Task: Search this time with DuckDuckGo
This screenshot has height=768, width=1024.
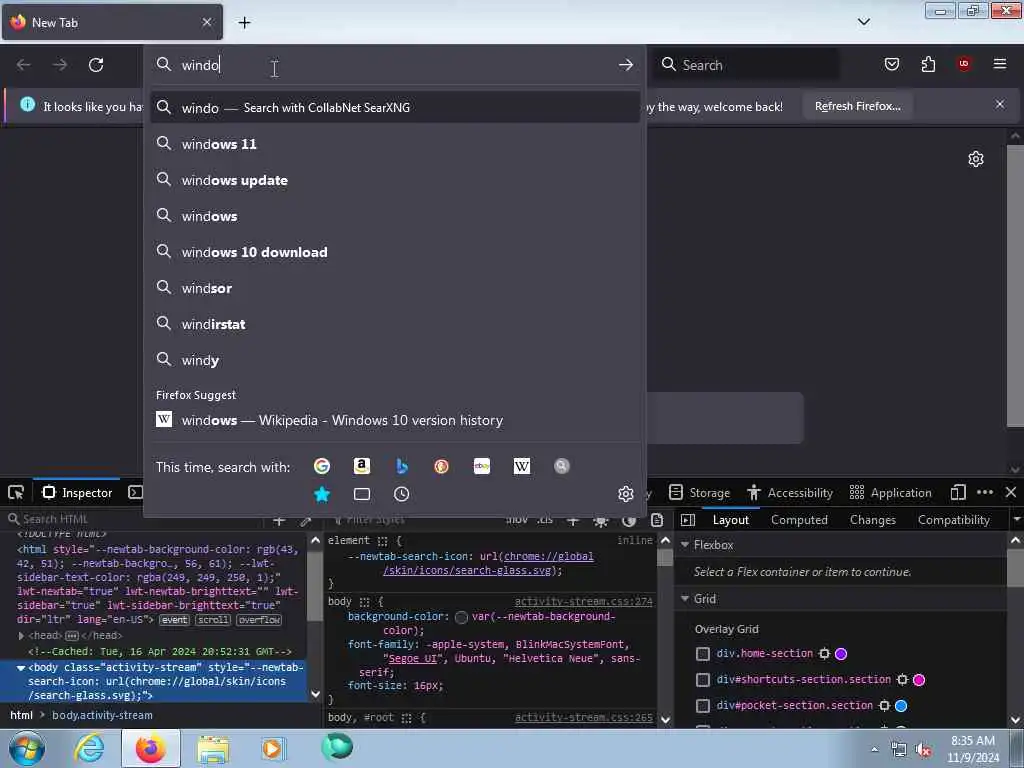Action: (x=441, y=466)
